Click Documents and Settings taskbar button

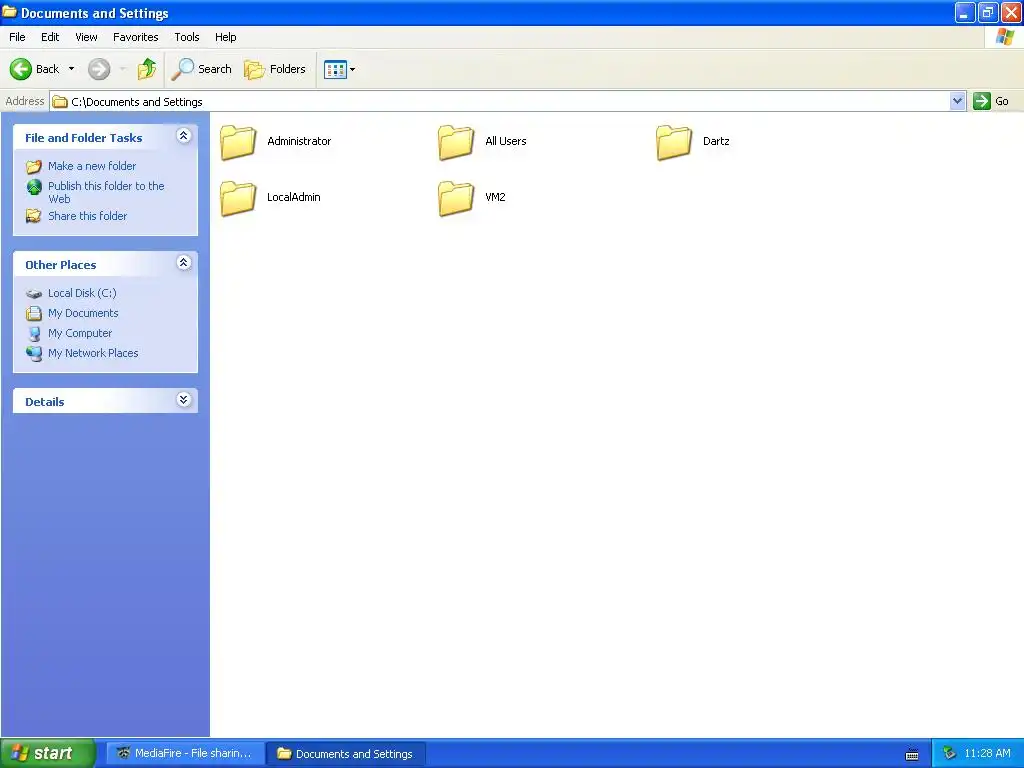pyautogui.click(x=346, y=754)
